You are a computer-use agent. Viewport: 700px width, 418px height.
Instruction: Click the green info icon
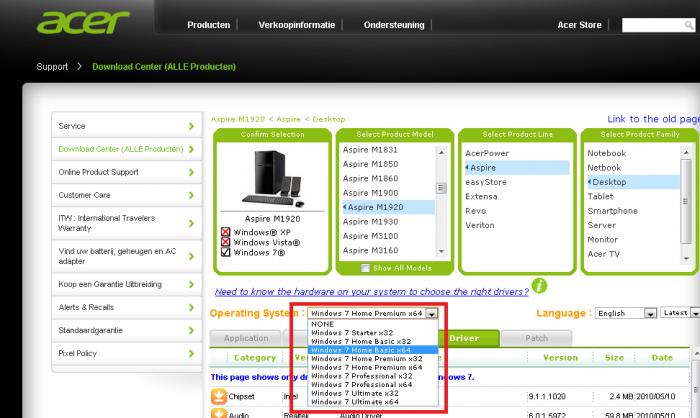pyautogui.click(x=539, y=285)
